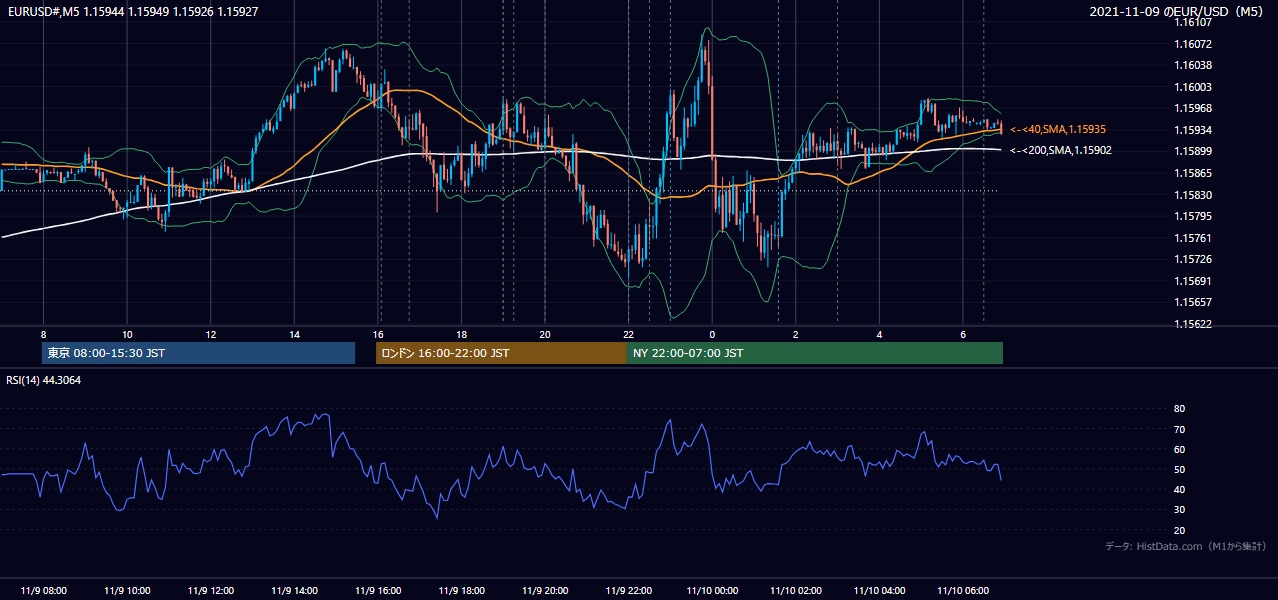Click the 1.16107 price axis label
1278x600 pixels.
point(1193,23)
